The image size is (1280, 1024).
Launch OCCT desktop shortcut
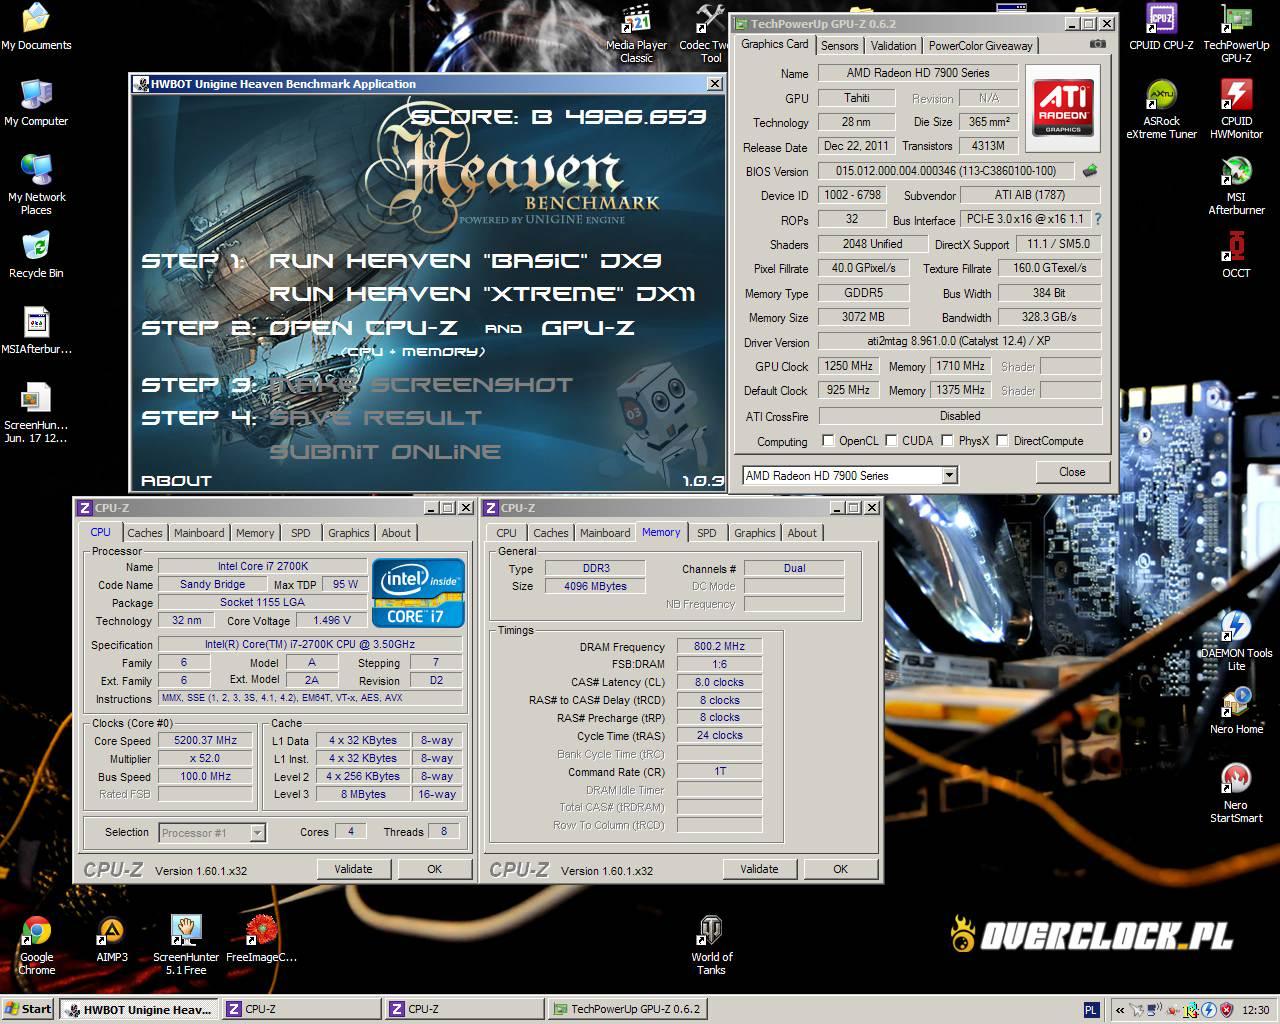click(1236, 254)
